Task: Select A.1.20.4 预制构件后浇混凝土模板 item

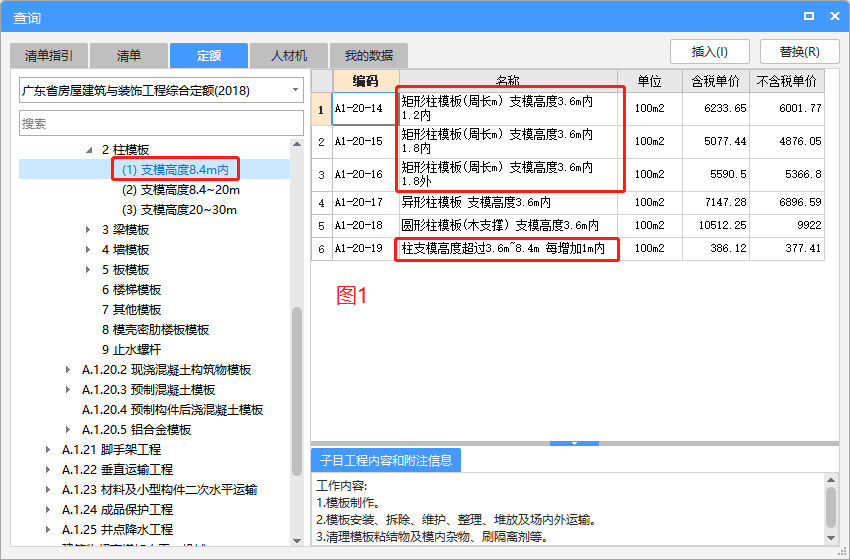Action: coord(172,410)
